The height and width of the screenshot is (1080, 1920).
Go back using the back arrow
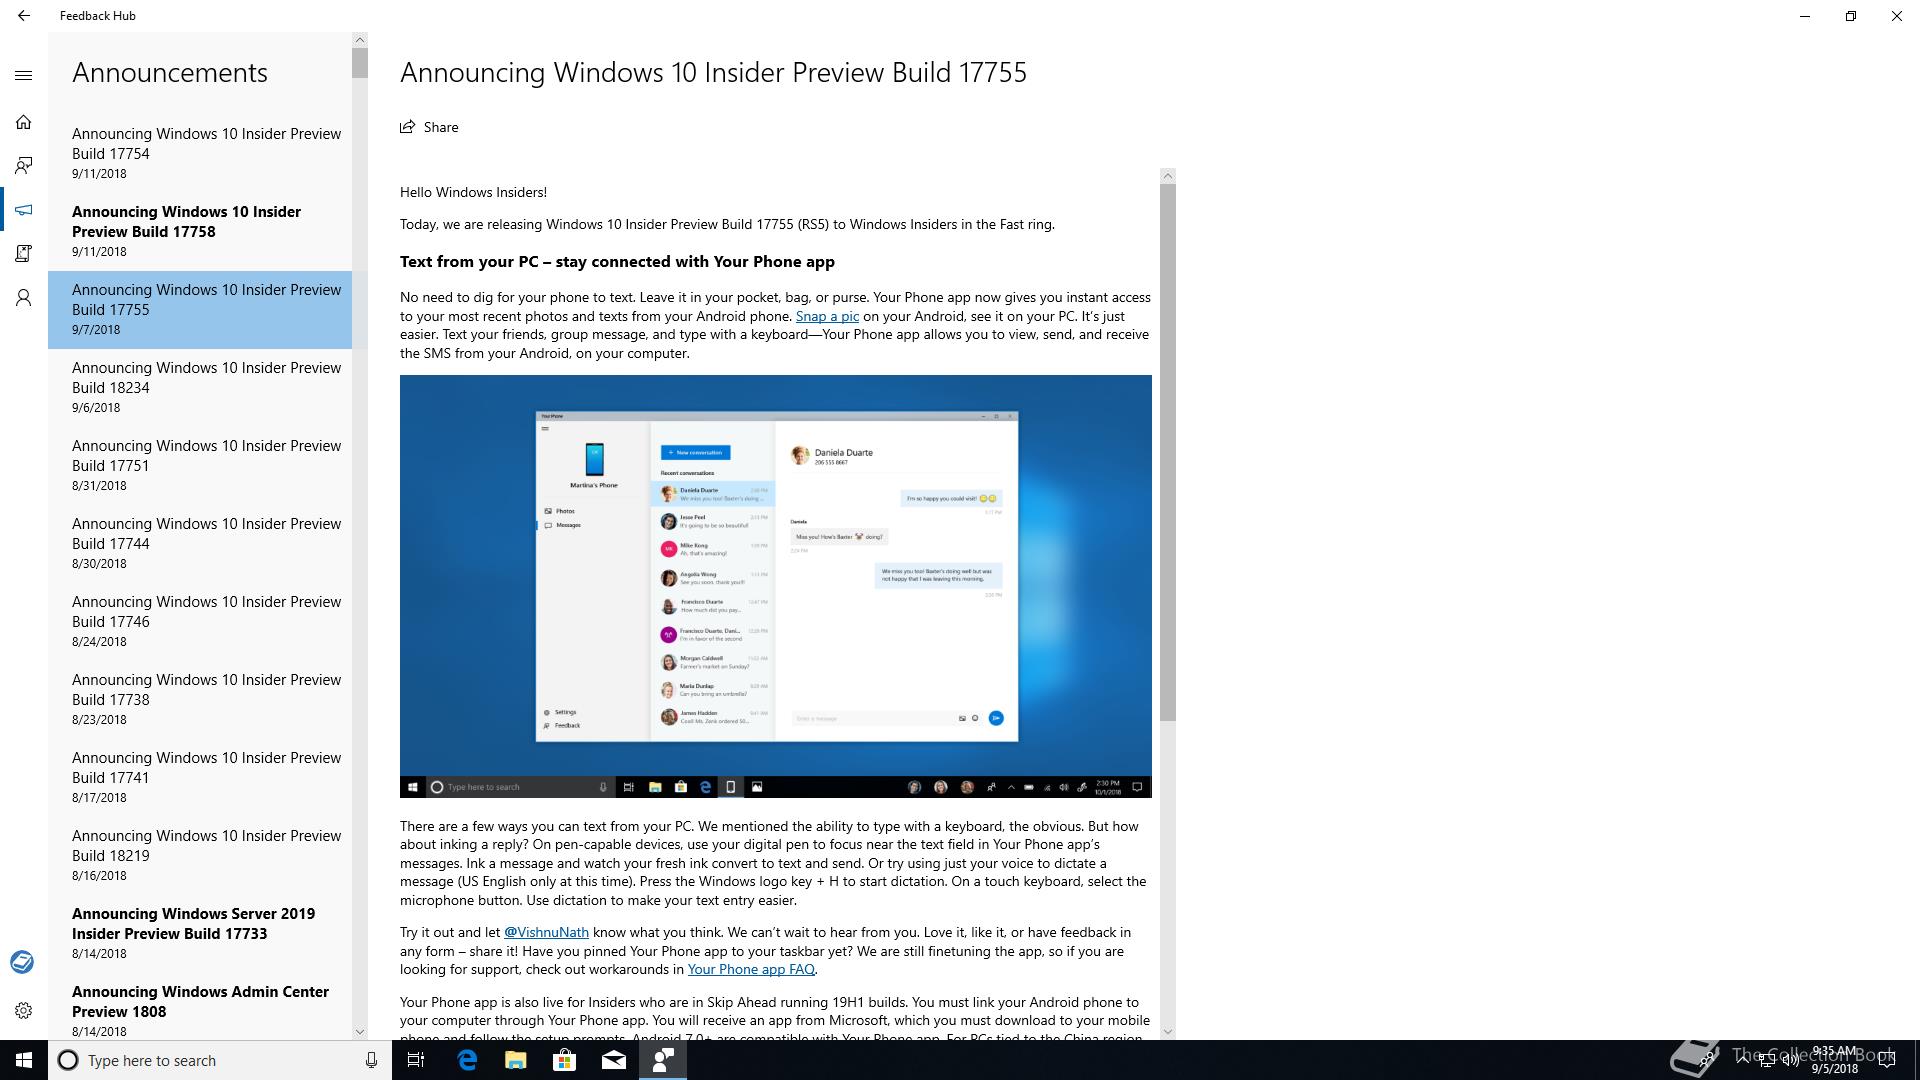coord(24,16)
